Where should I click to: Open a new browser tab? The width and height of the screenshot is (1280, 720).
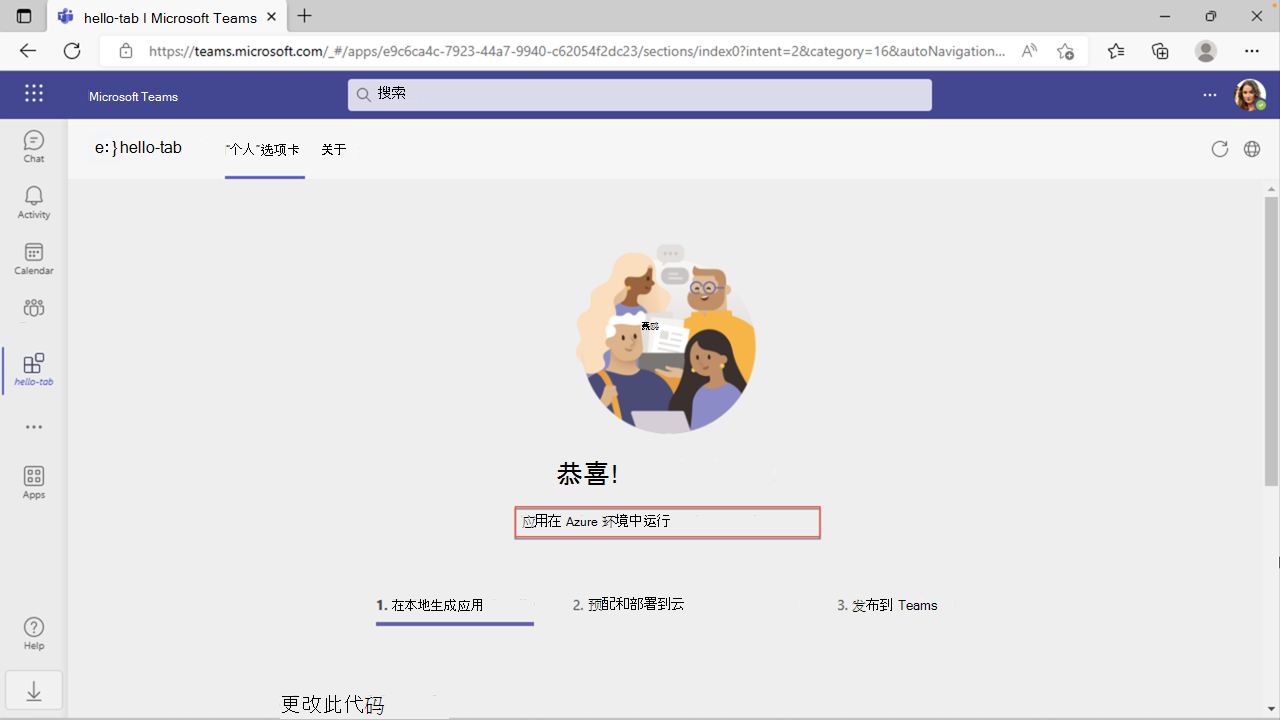pyautogui.click(x=304, y=16)
